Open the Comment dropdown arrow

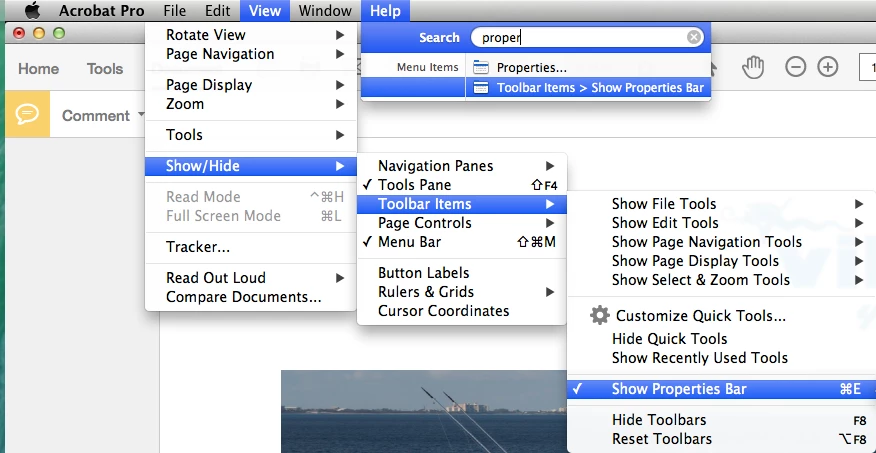[x=141, y=115]
